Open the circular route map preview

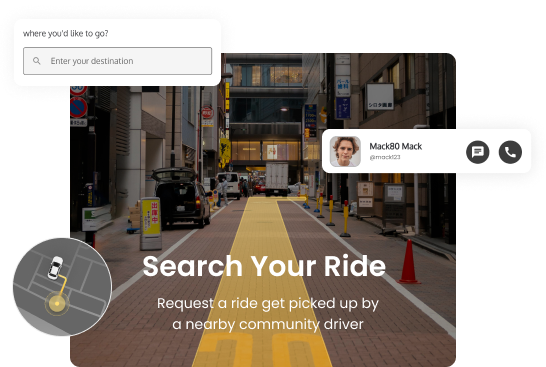(63, 287)
